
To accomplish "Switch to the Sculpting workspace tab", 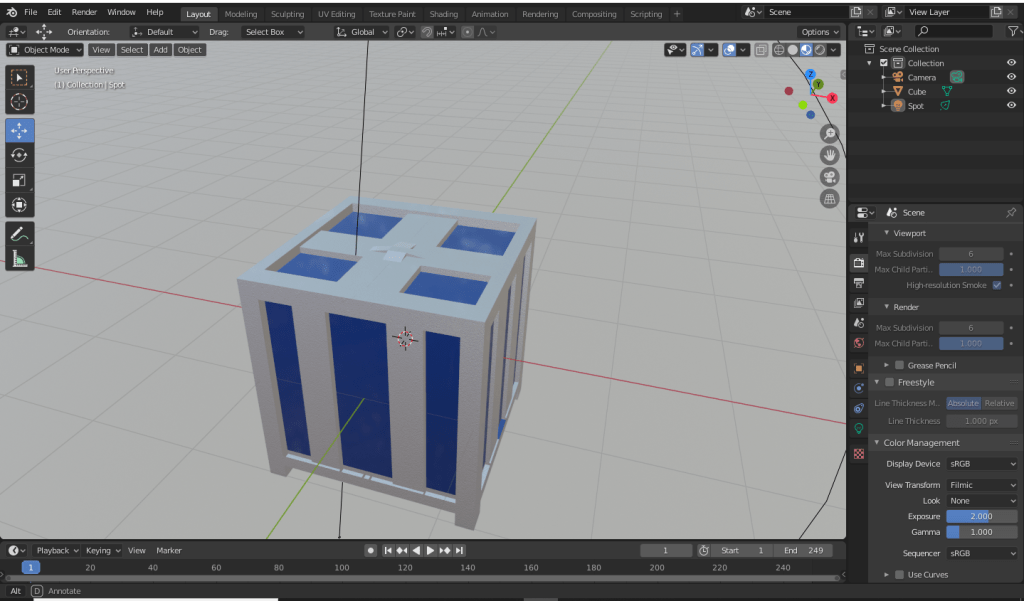I will pyautogui.click(x=287, y=14).
